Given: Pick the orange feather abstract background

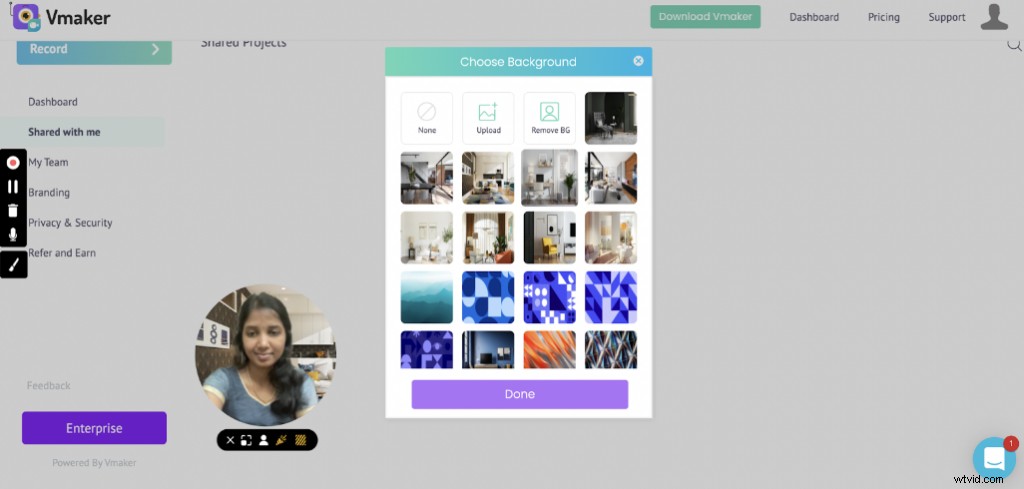Looking at the screenshot, I should (x=549, y=349).
